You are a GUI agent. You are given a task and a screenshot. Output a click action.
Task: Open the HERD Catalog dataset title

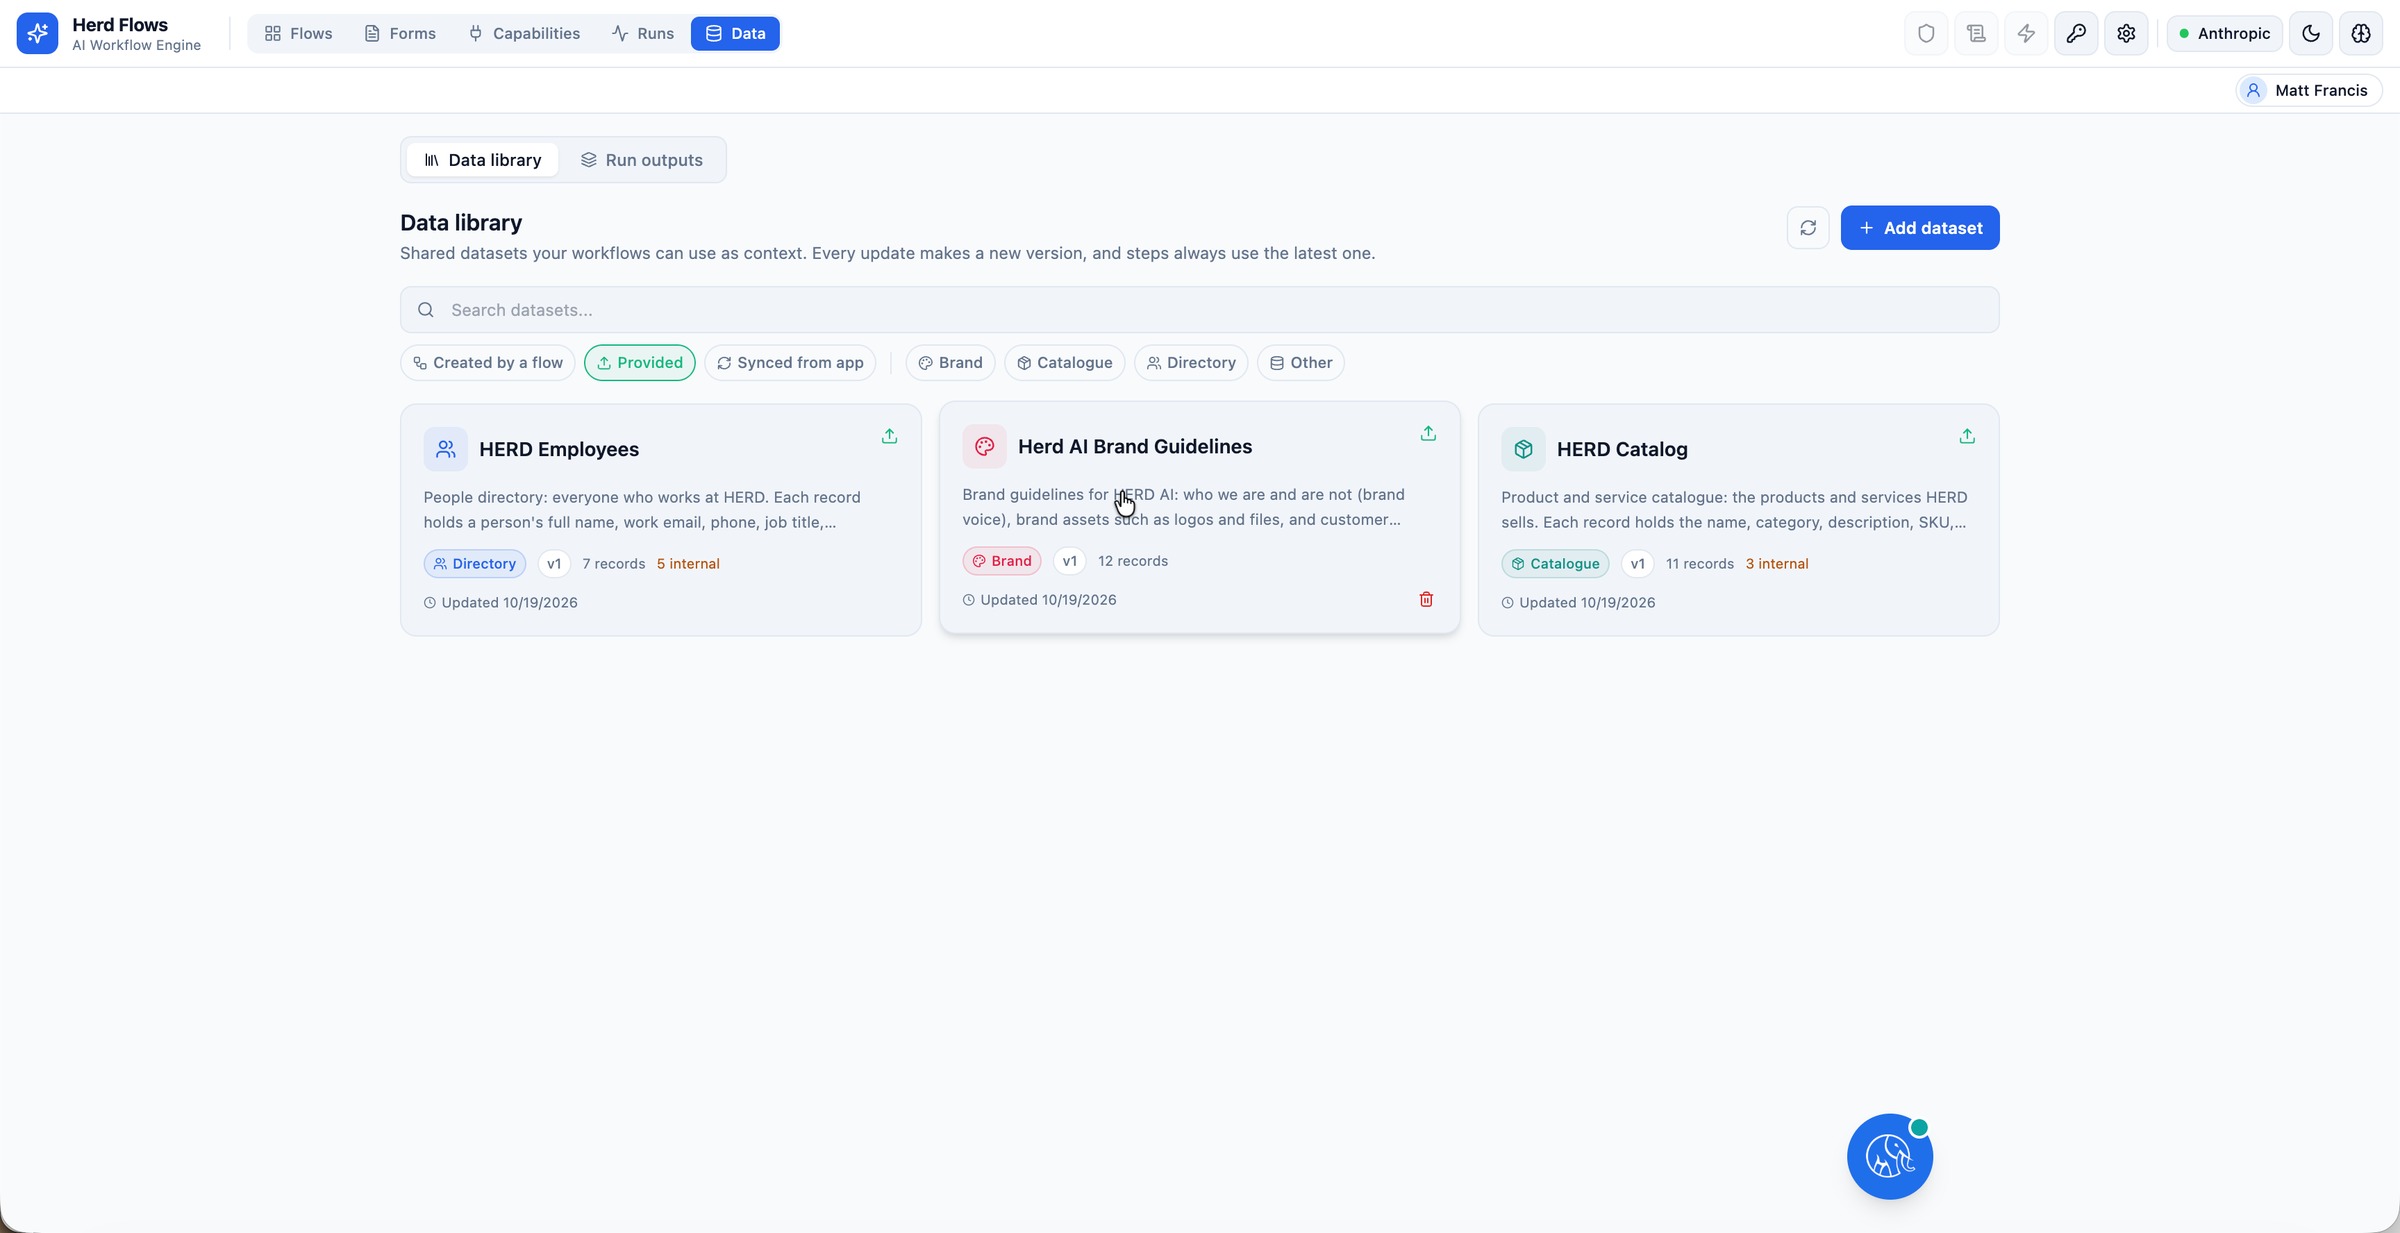[x=1622, y=449]
